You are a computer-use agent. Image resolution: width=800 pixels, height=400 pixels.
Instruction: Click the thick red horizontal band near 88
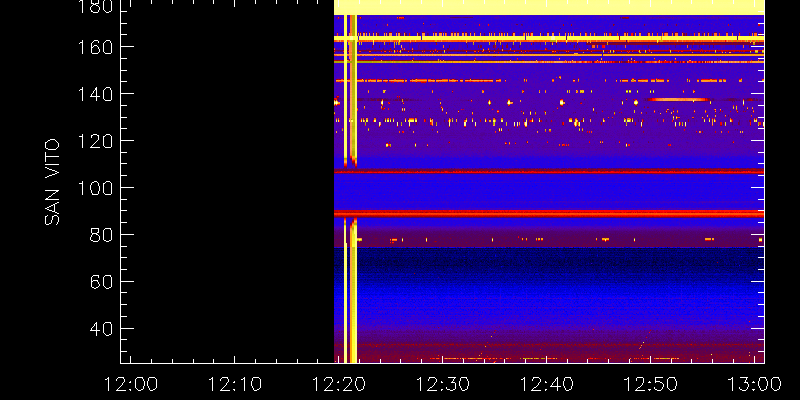pos(549,213)
